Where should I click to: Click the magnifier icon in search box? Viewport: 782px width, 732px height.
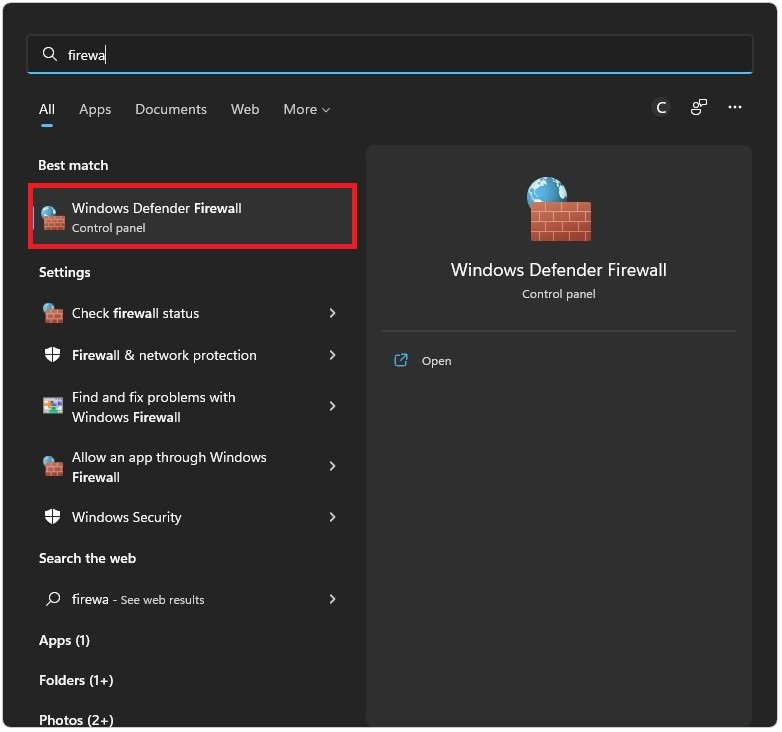[x=49, y=55]
